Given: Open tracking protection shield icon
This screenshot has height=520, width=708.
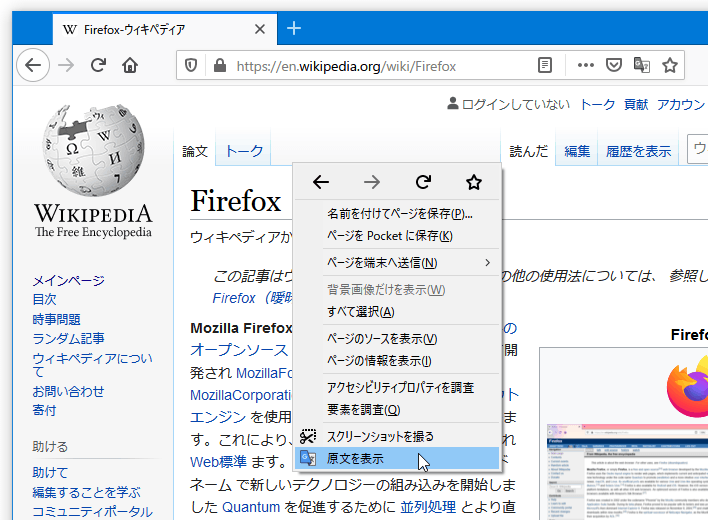Looking at the screenshot, I should 191,66.
